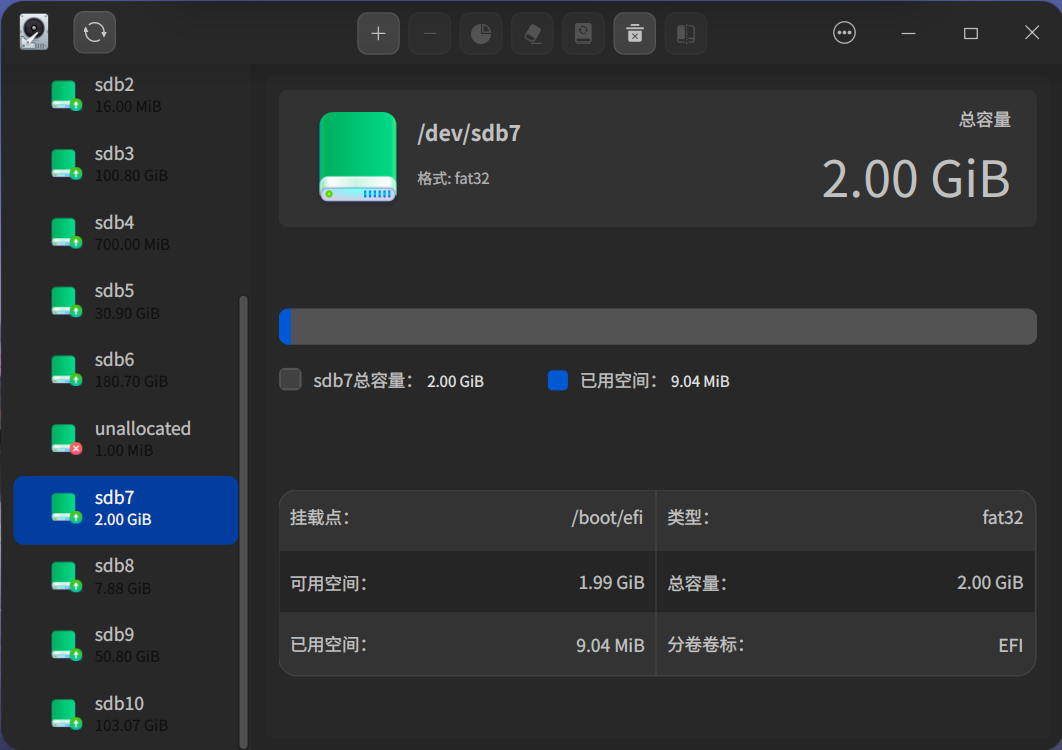Click the 分卷卷标 label
Viewport: 1062px width, 750px height.
coord(706,644)
